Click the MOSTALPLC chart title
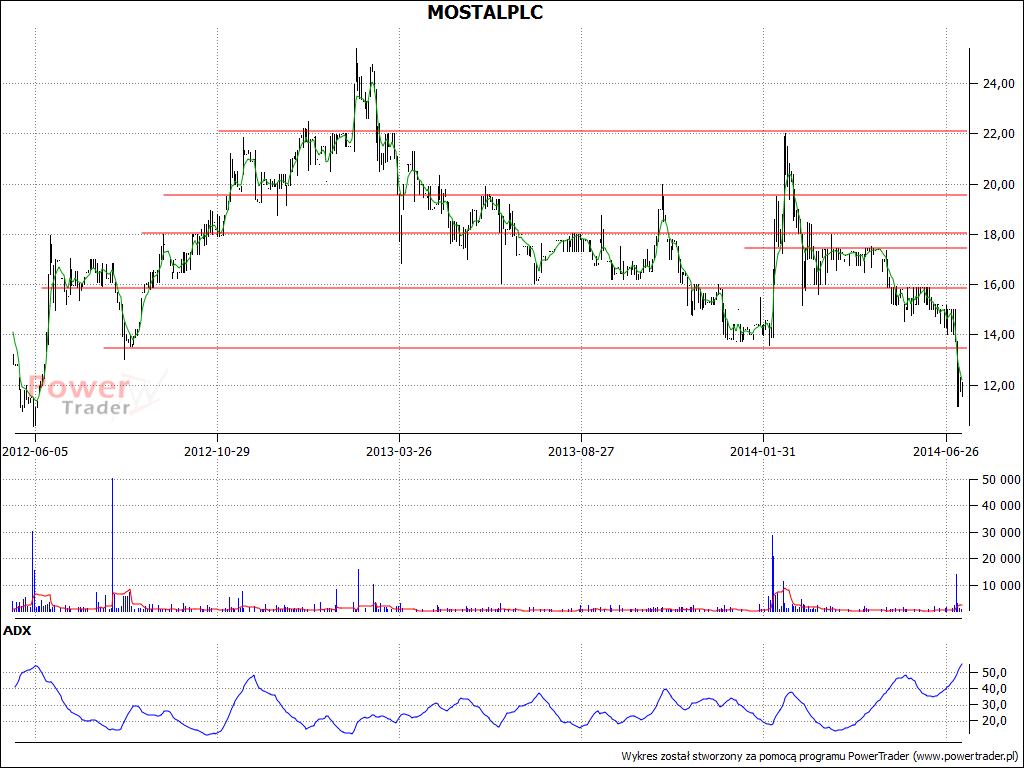Viewport: 1024px width, 768px height. 485,12
